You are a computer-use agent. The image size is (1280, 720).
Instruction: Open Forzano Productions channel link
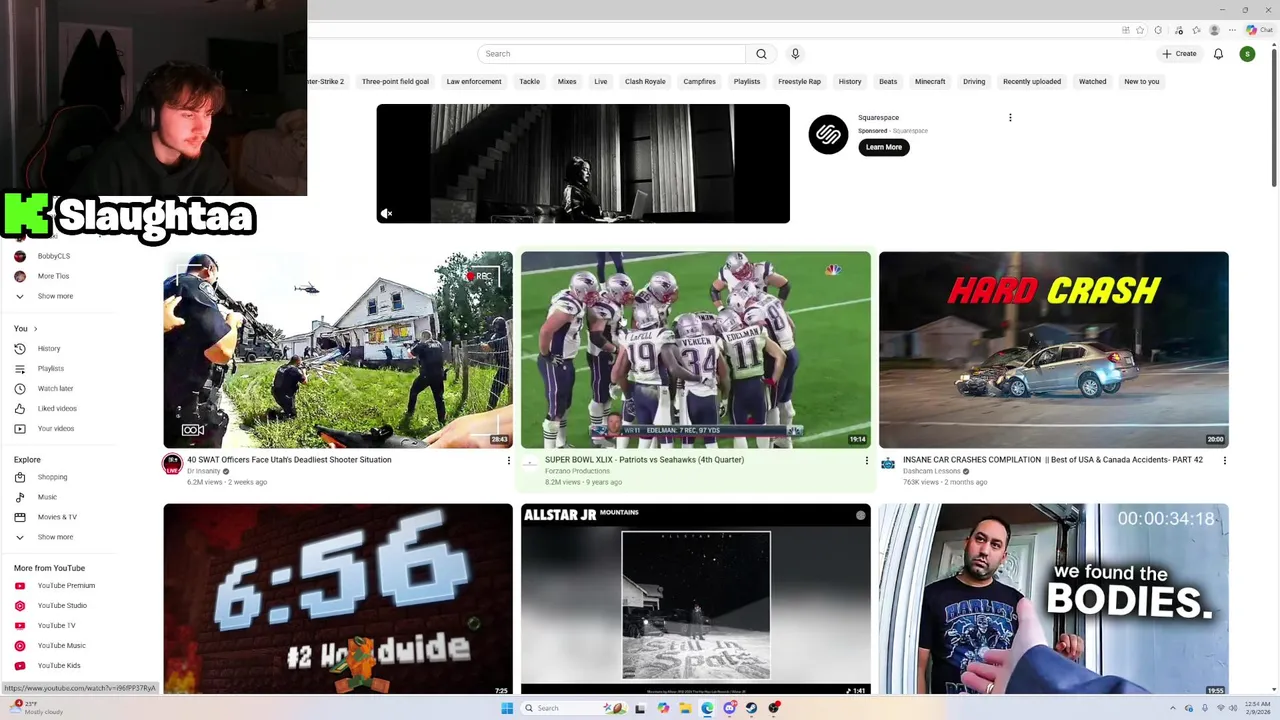click(x=577, y=471)
